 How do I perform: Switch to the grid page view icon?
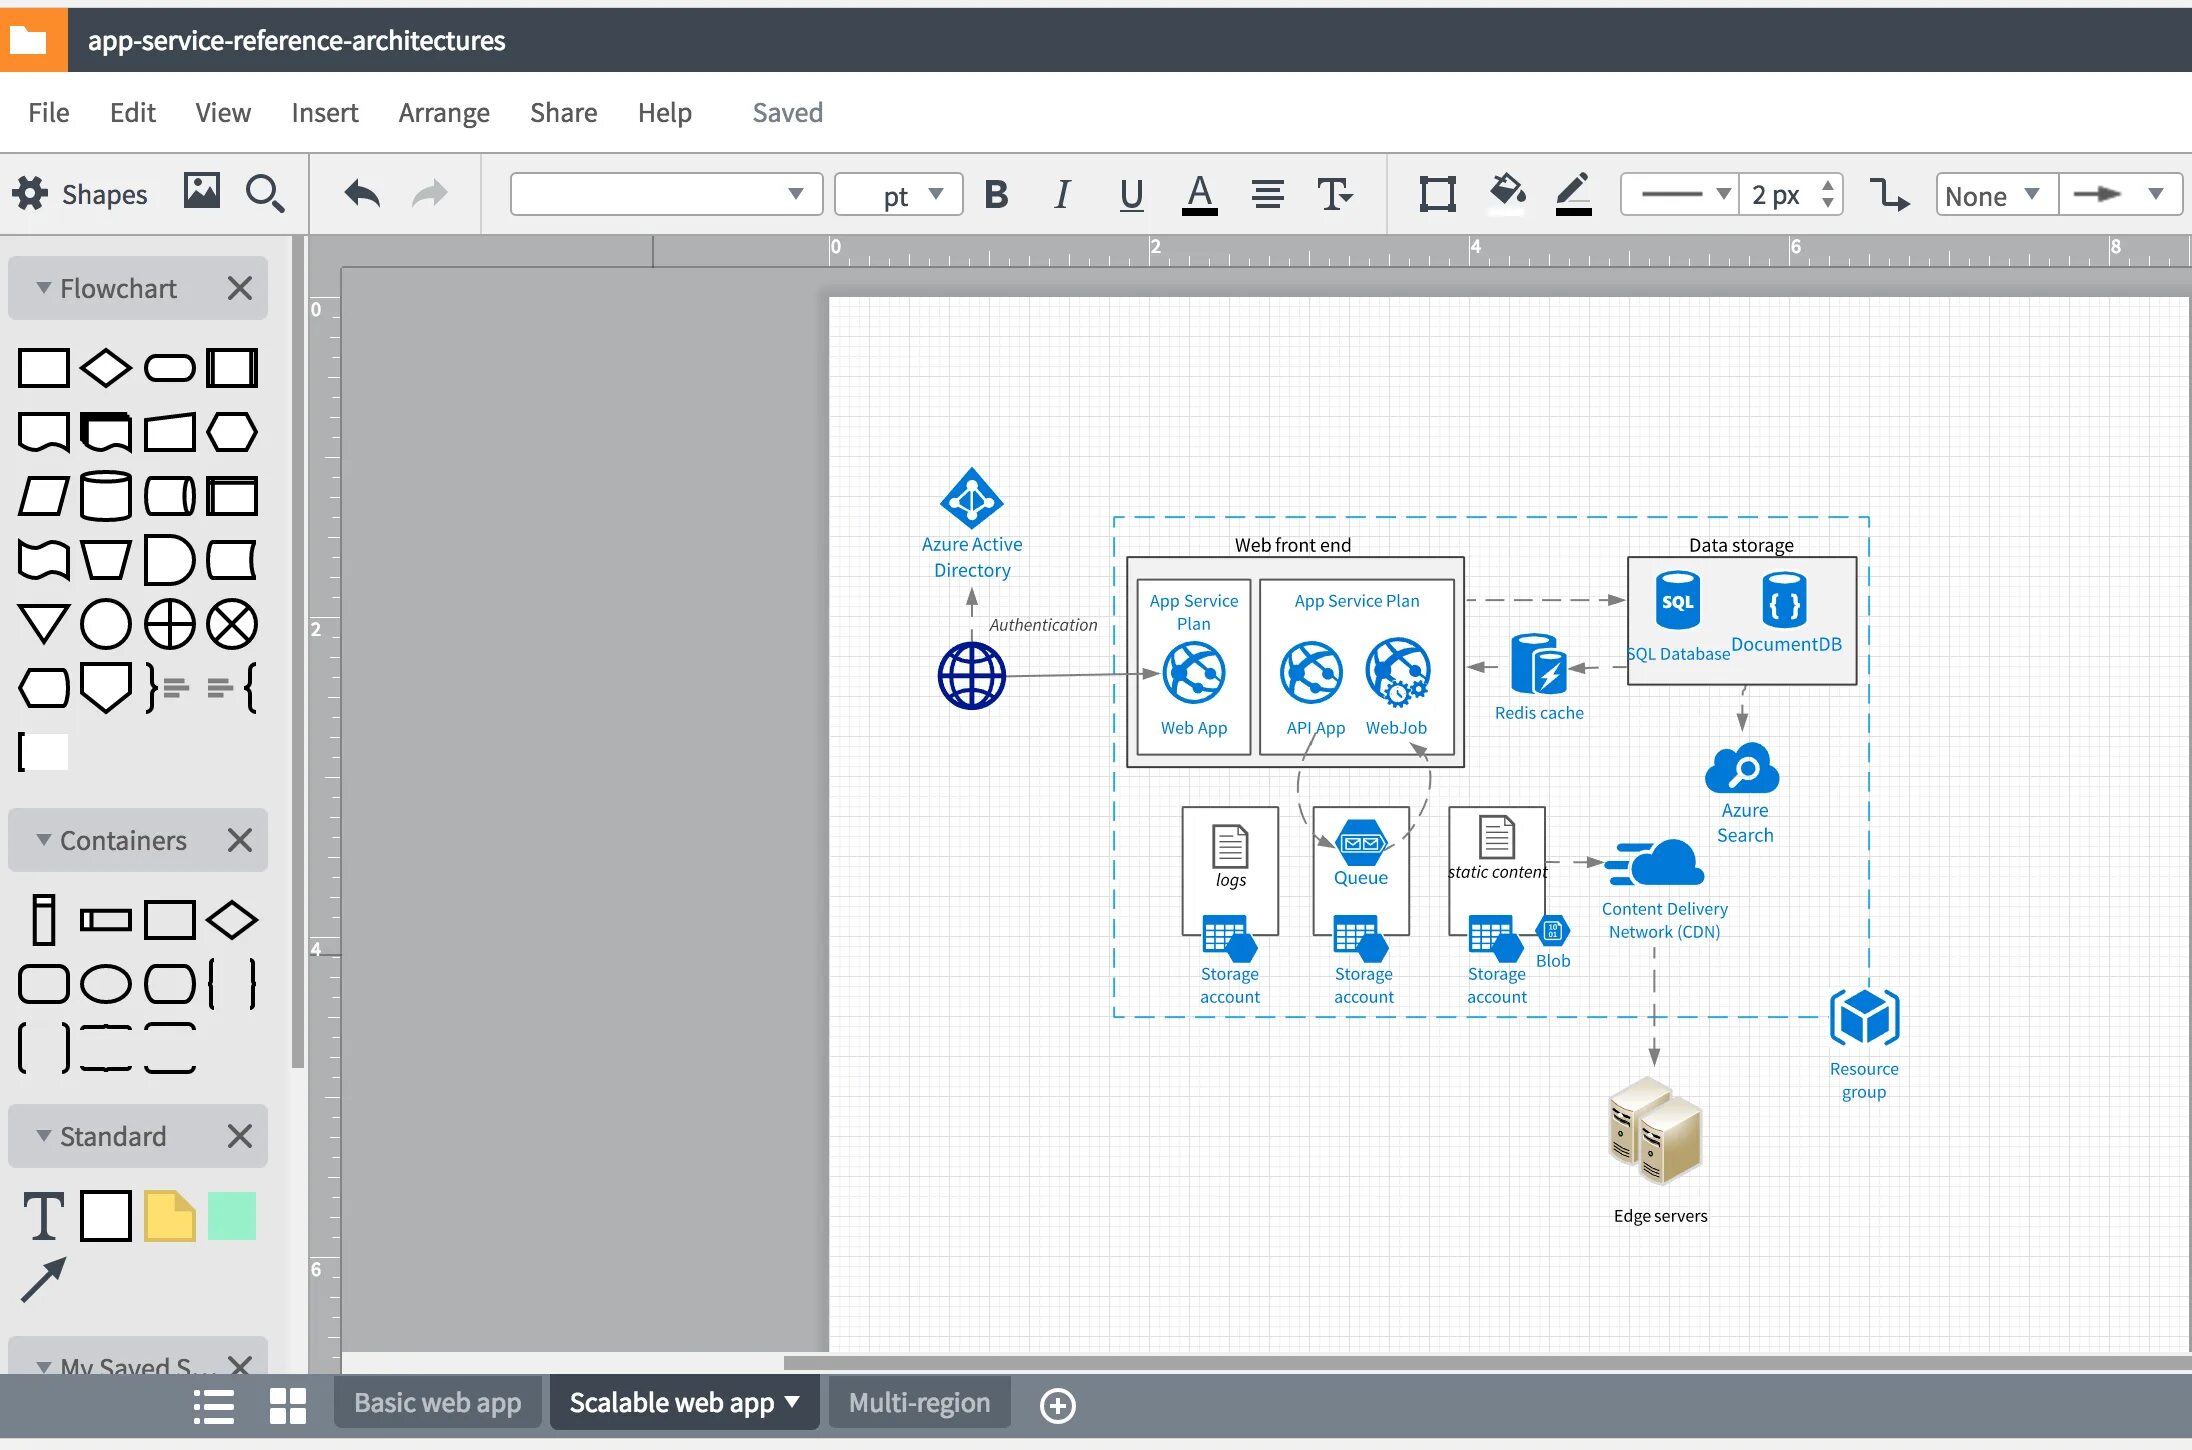pos(288,1405)
